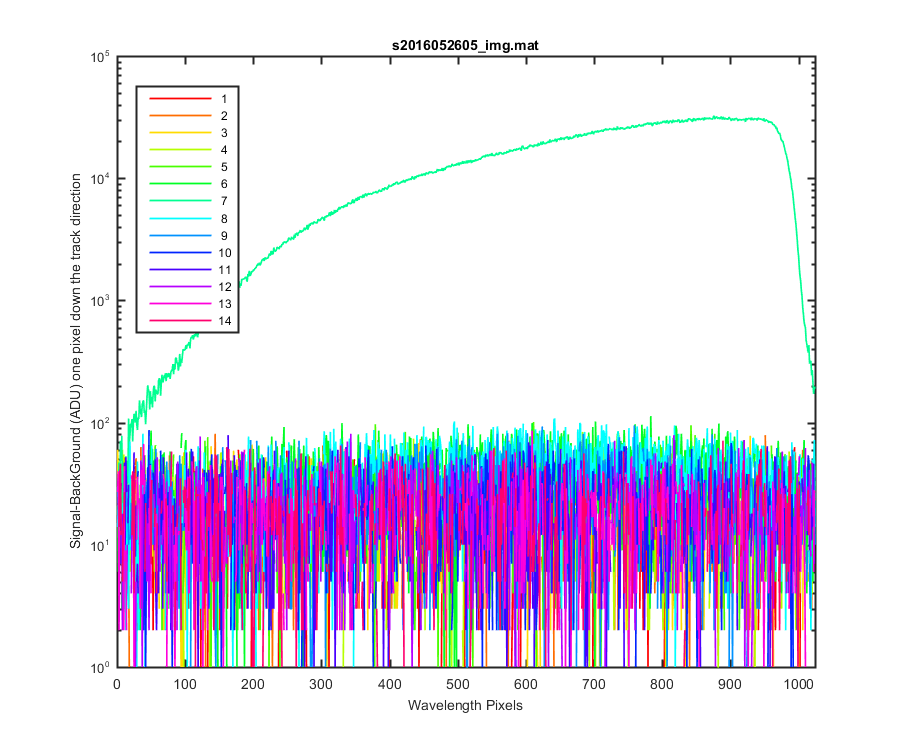Click y-axis tick label 10^2

click(x=100, y=425)
